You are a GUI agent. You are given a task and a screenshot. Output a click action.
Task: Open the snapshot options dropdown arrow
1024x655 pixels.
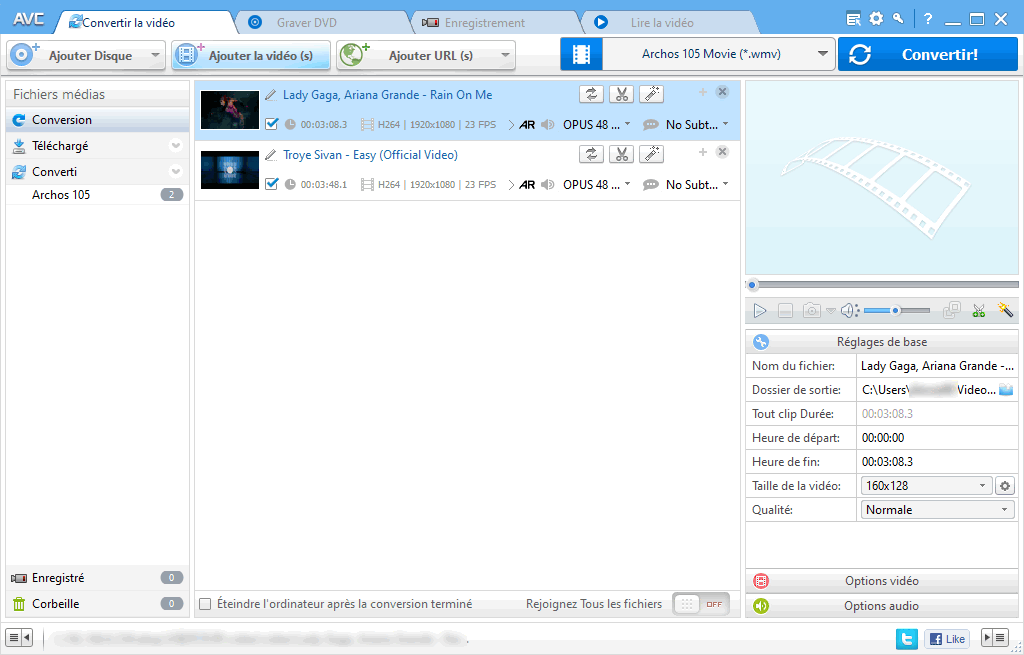(x=830, y=311)
